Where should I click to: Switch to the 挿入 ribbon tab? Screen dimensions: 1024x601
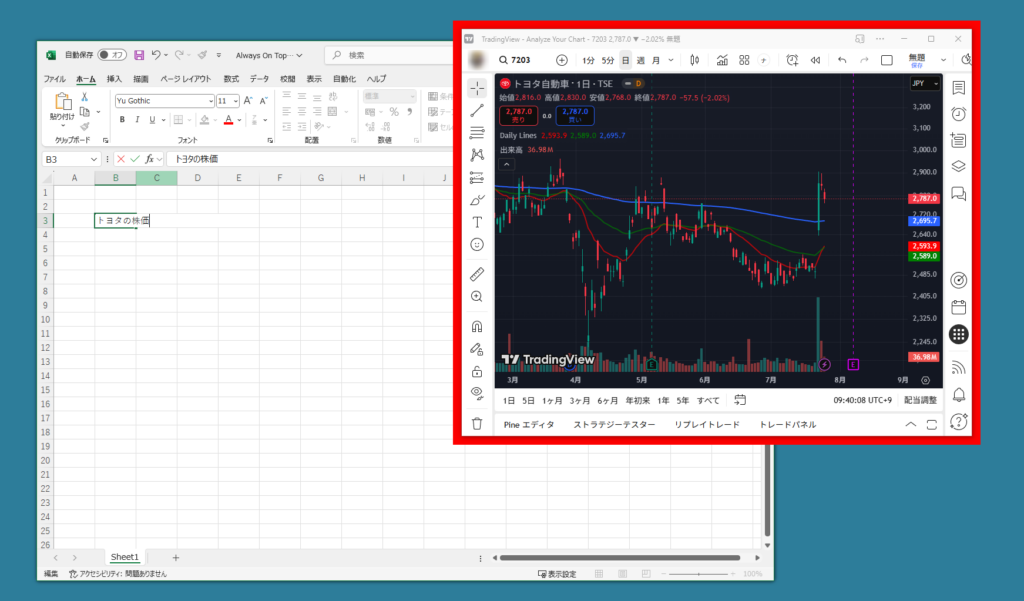point(114,79)
